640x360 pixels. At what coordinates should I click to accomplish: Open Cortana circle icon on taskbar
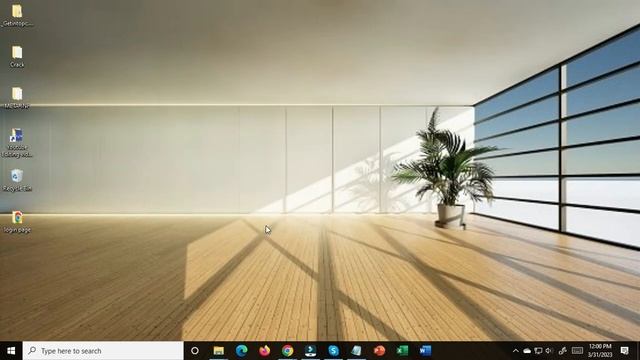pos(195,351)
